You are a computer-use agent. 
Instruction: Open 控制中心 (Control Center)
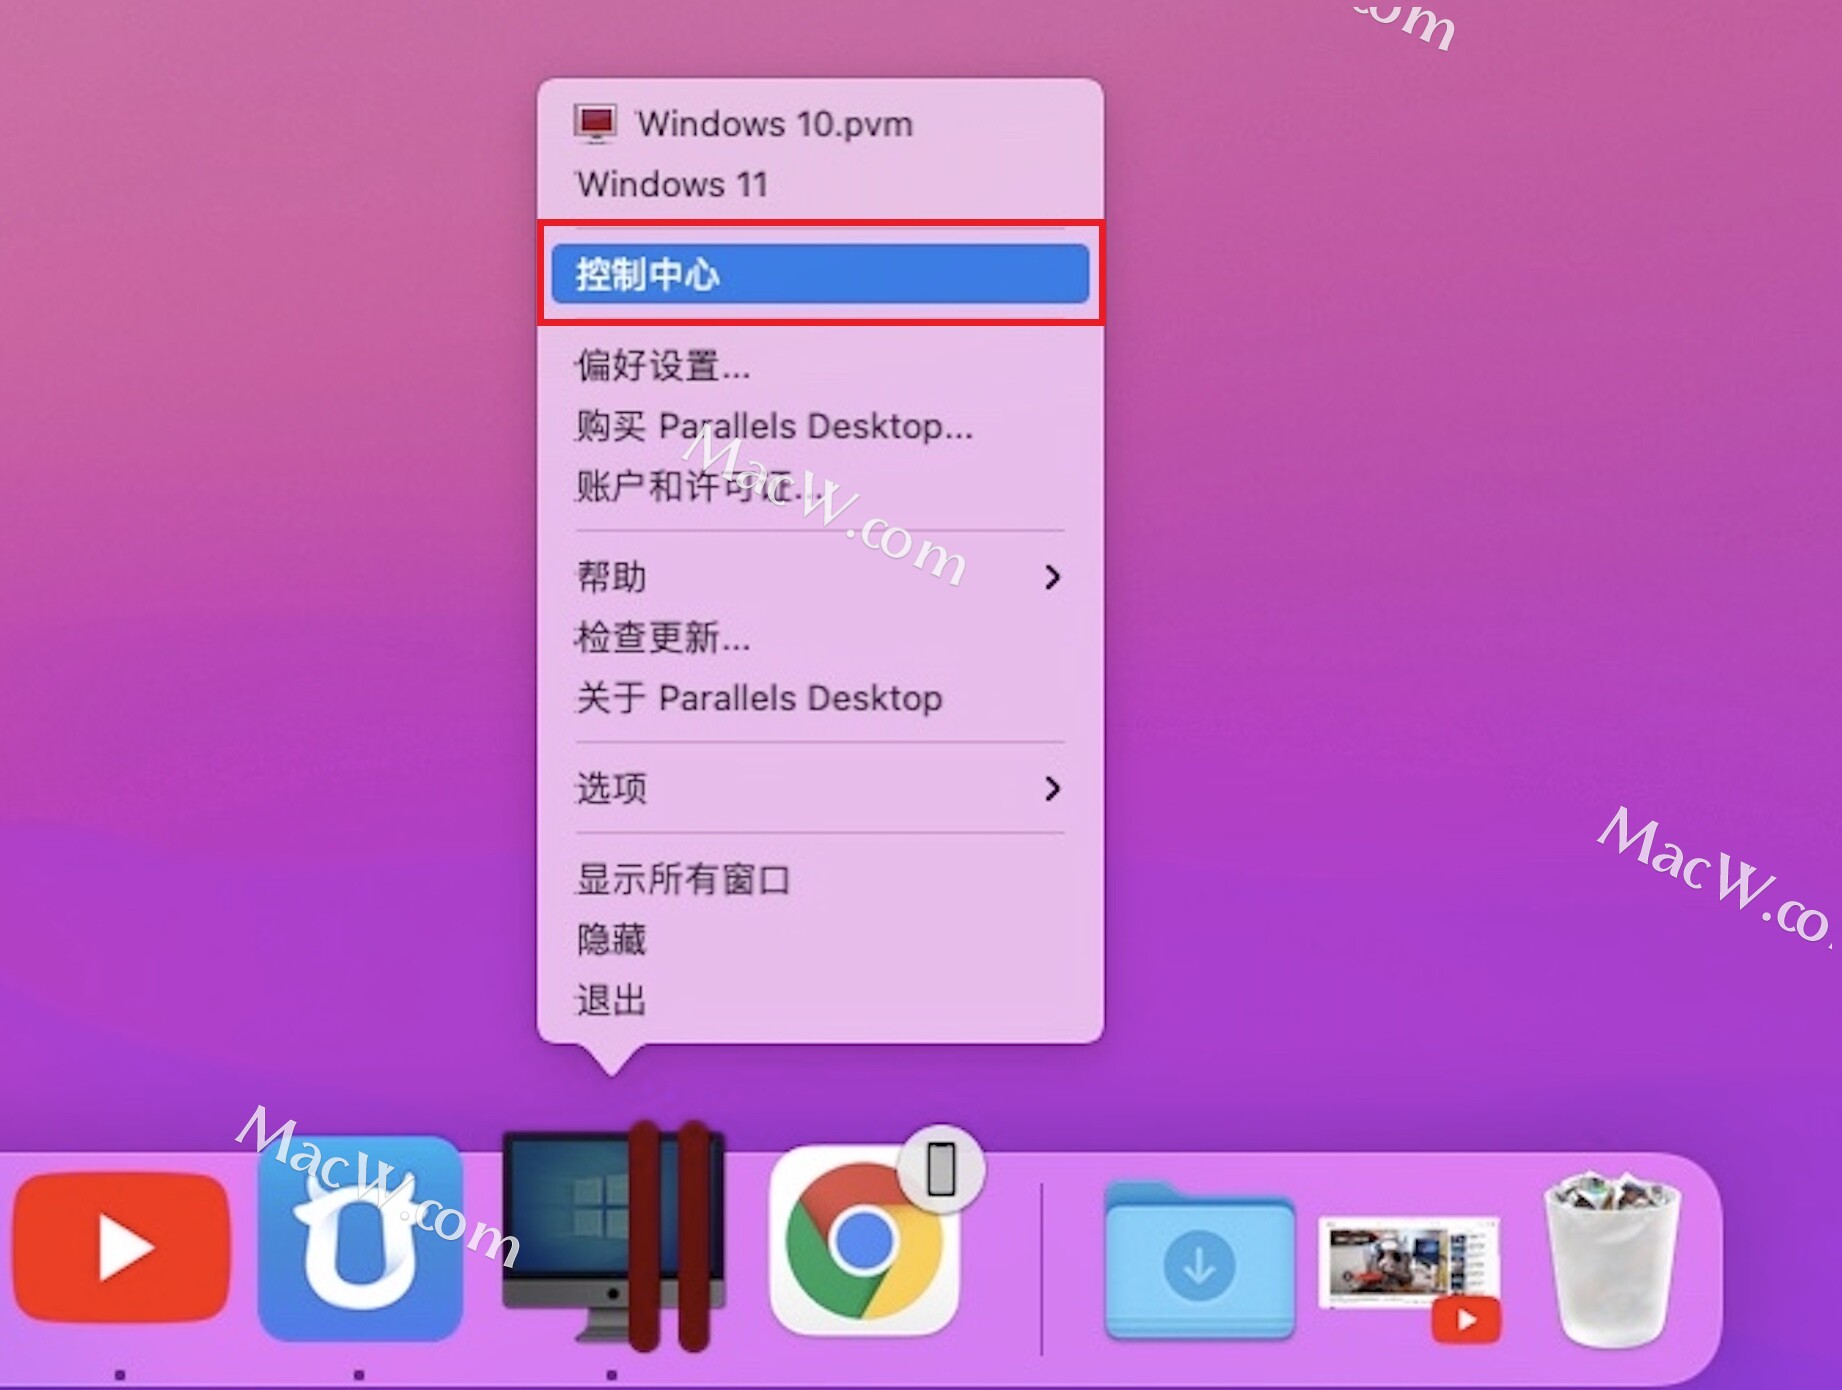click(x=820, y=274)
